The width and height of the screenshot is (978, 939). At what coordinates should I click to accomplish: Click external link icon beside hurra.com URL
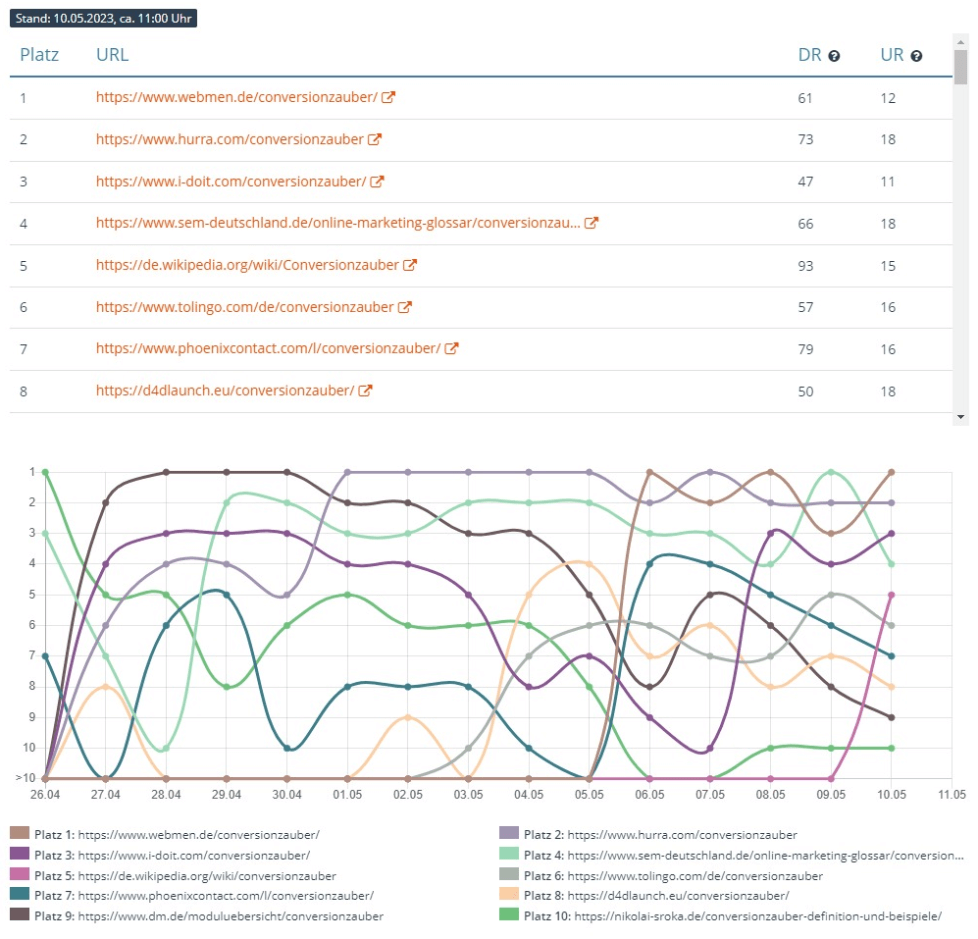(x=375, y=140)
